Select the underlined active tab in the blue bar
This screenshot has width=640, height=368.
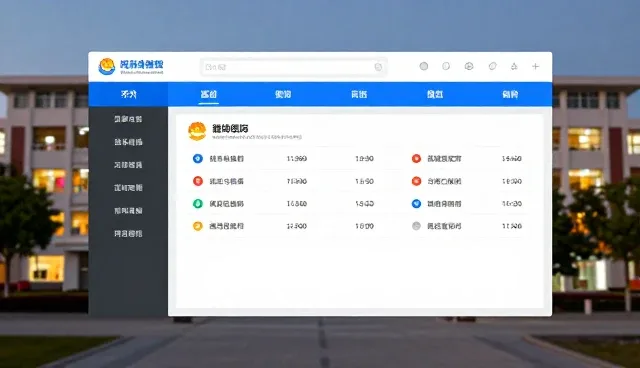coord(209,94)
